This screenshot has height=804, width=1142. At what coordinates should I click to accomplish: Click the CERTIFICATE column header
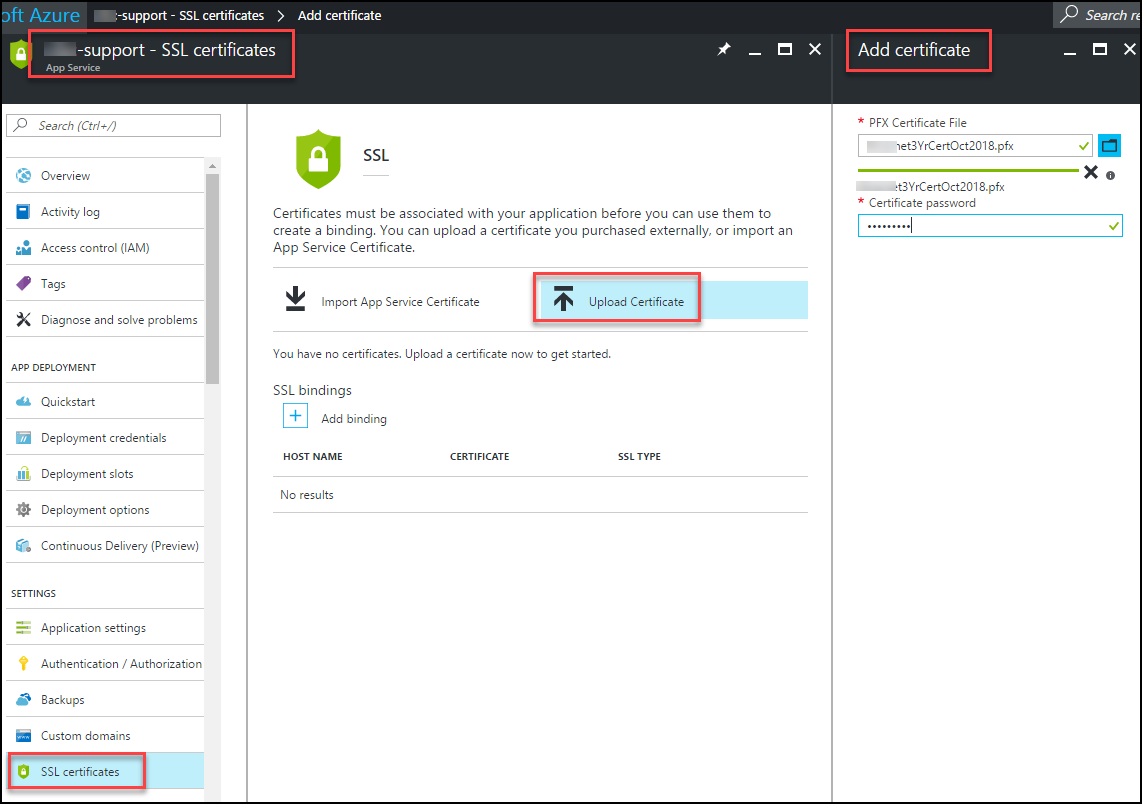479,457
